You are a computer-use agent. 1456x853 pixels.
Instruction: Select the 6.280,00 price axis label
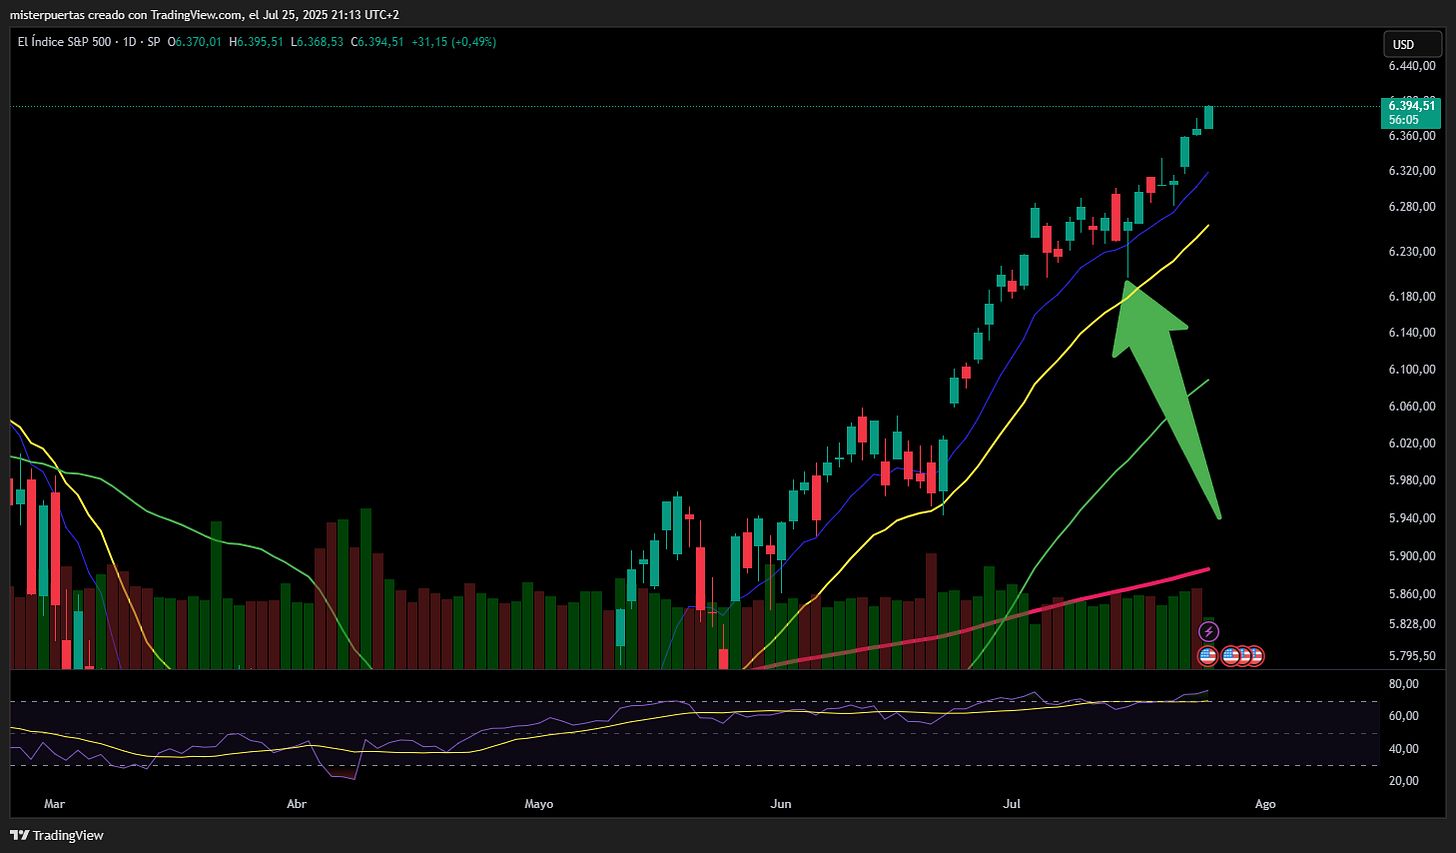click(x=1412, y=207)
